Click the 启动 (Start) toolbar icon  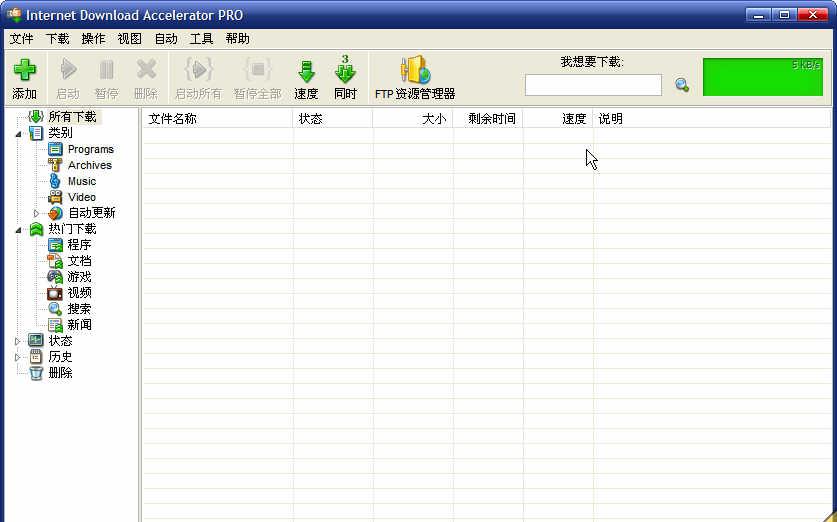(x=68, y=70)
